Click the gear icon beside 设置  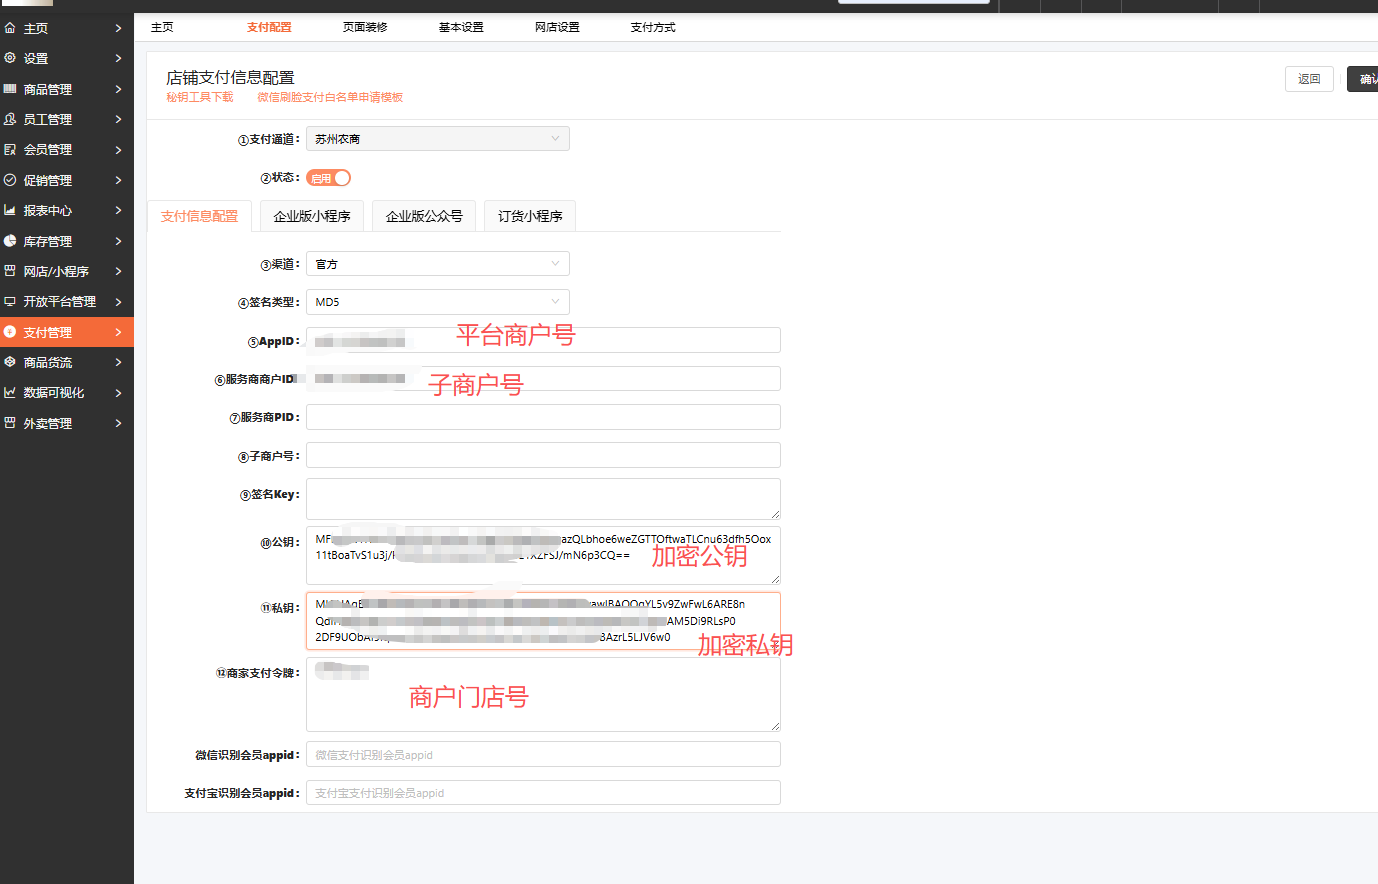click(x=10, y=58)
